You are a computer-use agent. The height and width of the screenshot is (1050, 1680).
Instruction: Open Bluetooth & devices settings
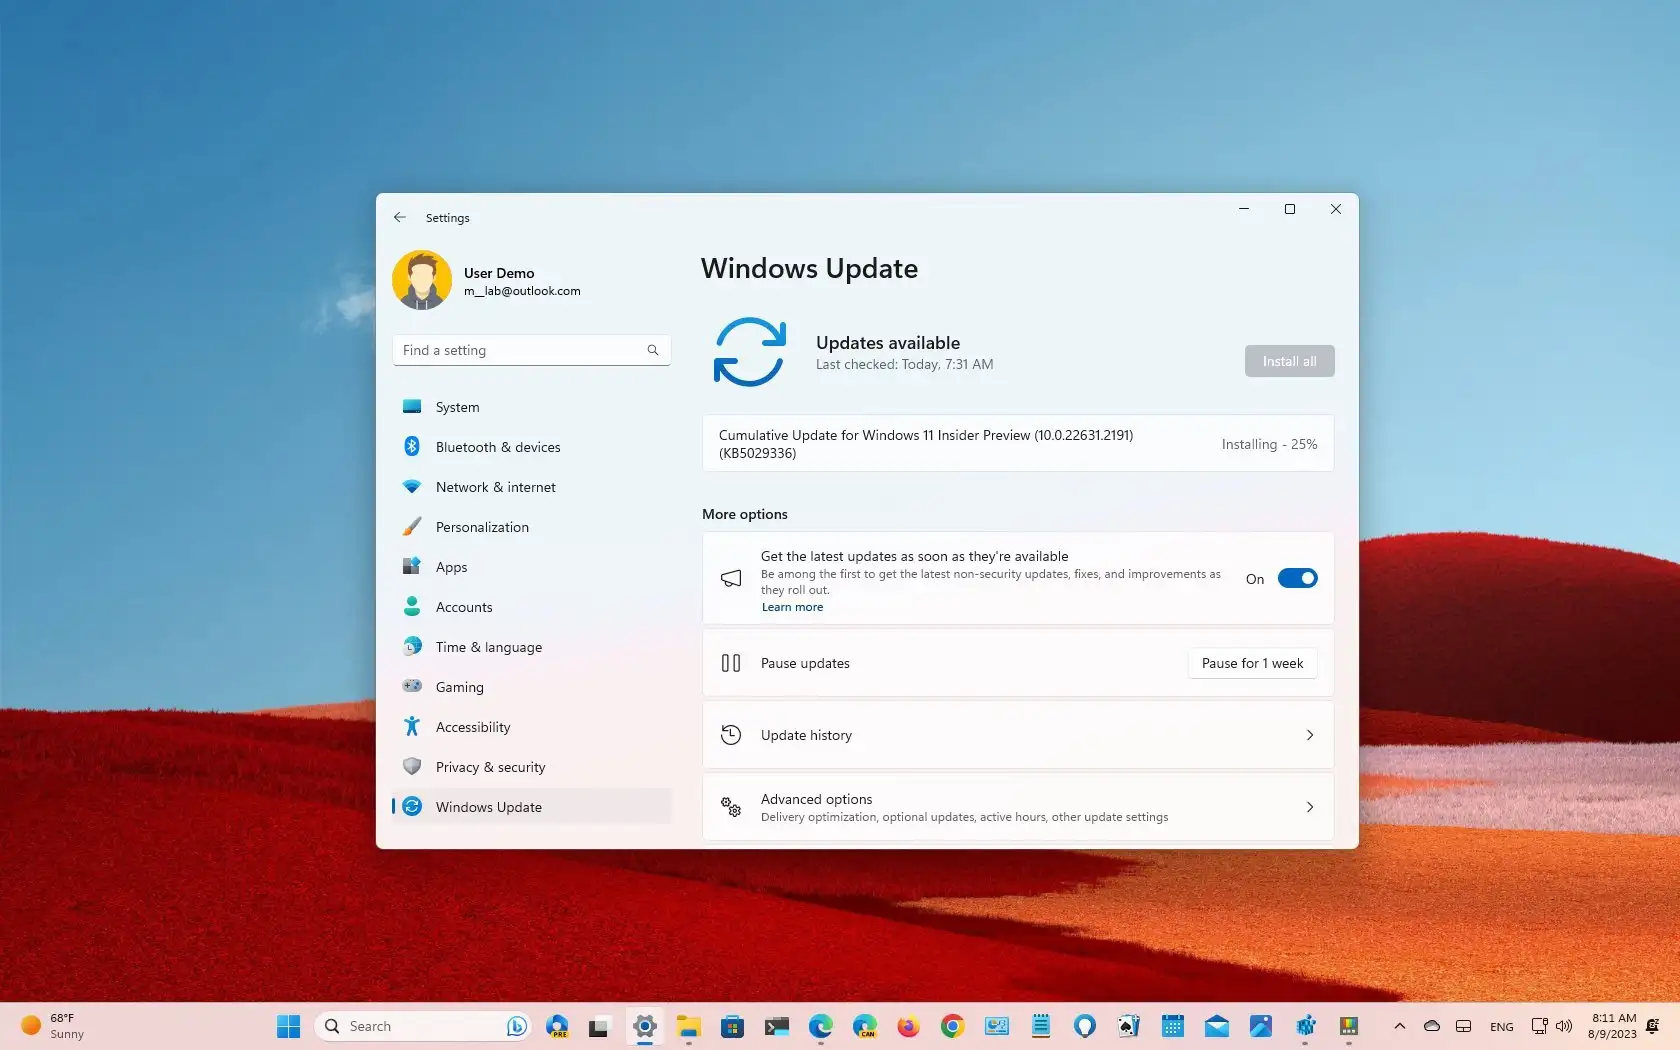coord(497,447)
